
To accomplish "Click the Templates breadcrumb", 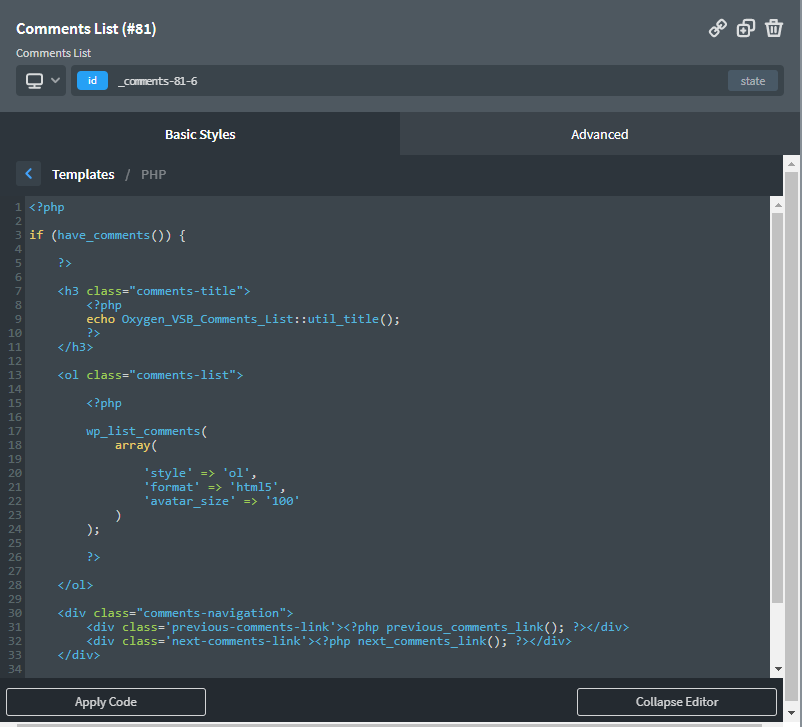I will coord(83,174).
